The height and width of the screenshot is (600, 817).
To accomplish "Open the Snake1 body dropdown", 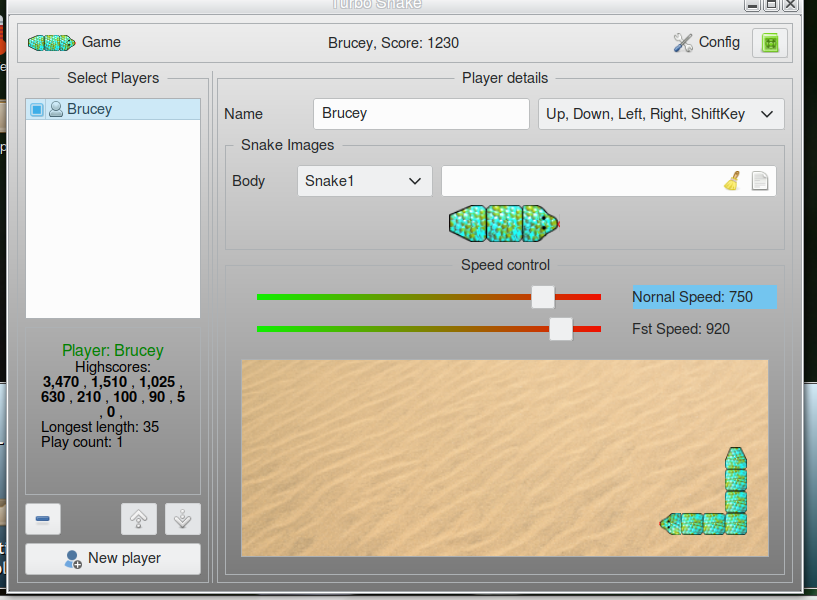I will coord(364,181).
